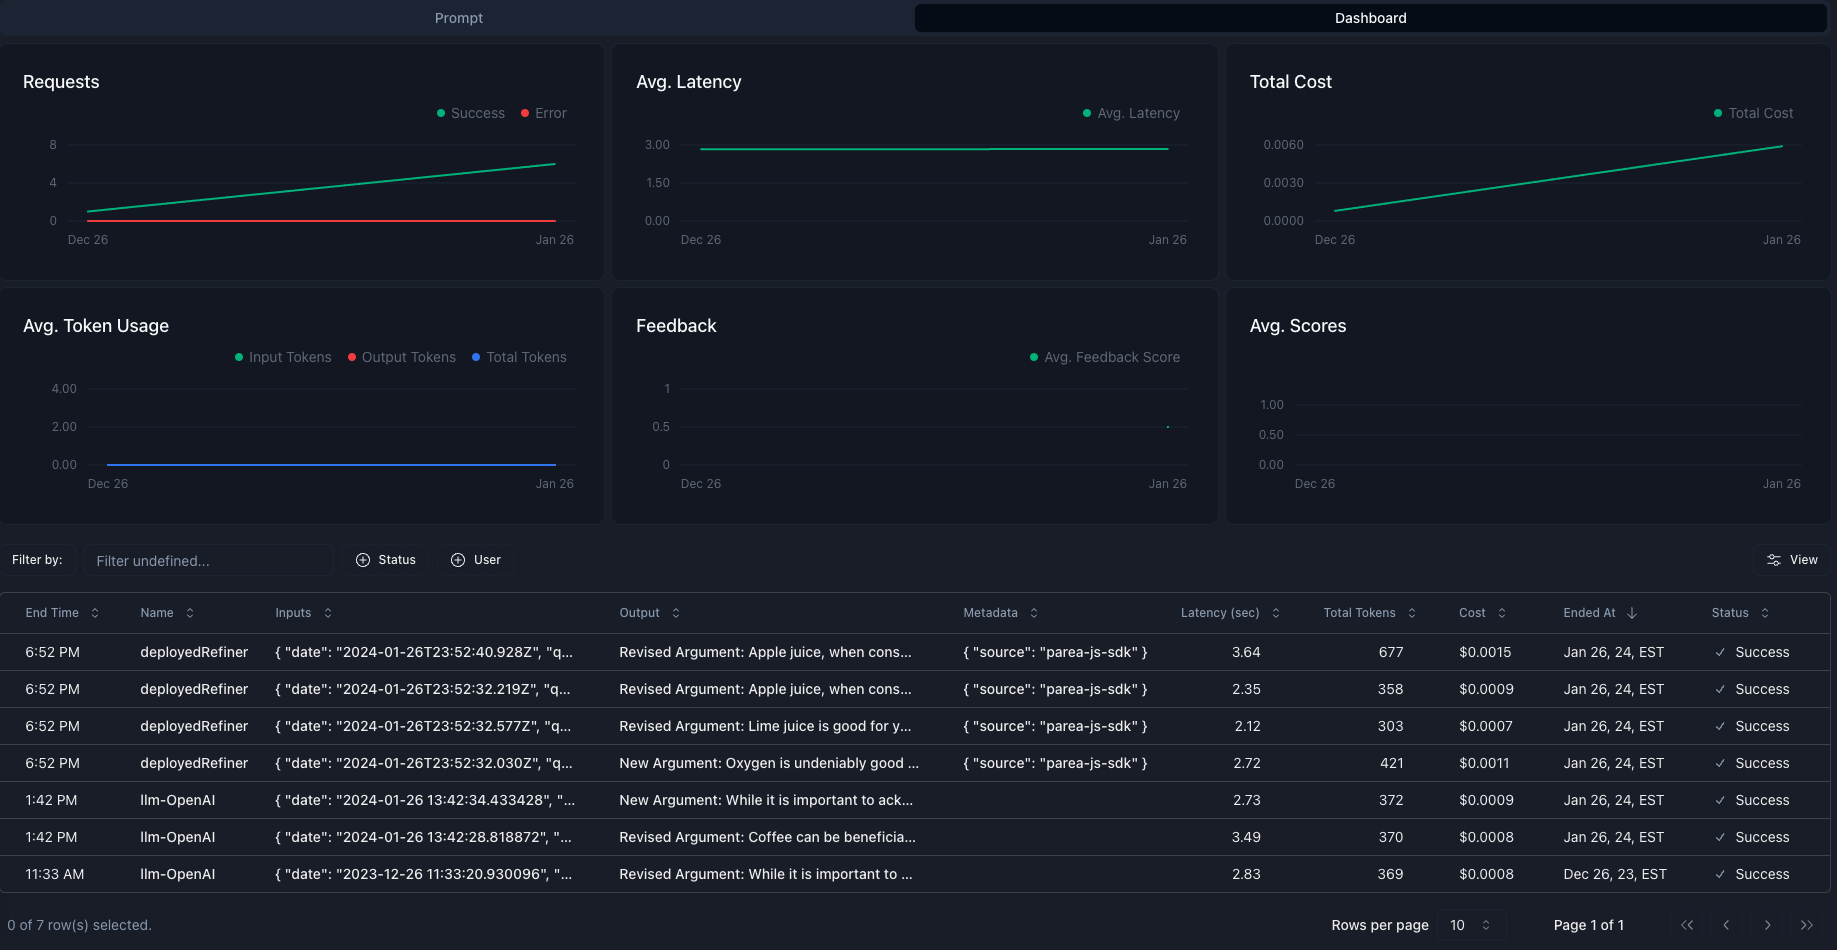Click the checkmark icon on the first Success row
This screenshot has width=1837, height=950.
click(1720, 652)
